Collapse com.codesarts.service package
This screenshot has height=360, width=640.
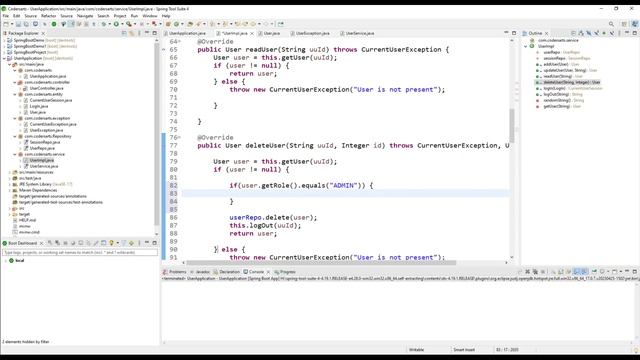[15, 154]
